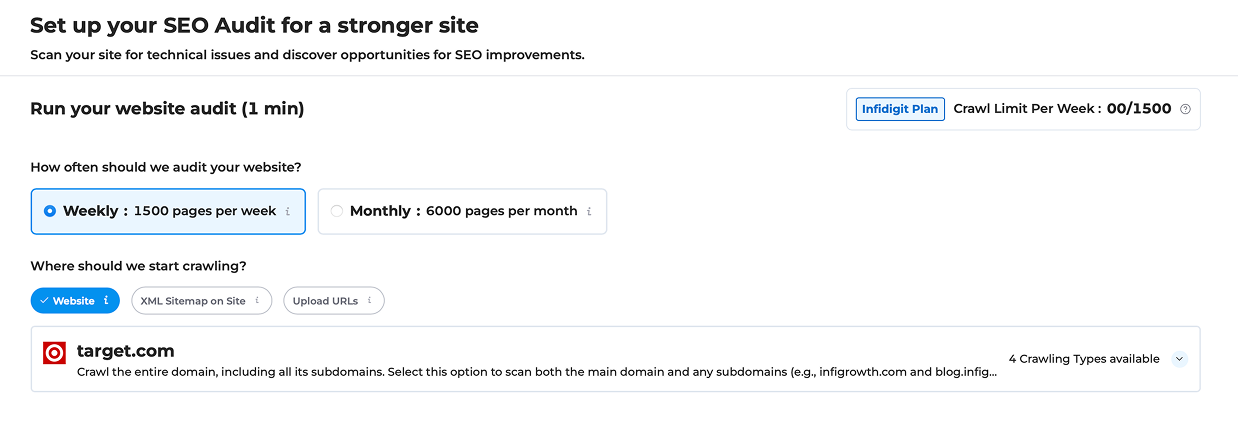Choose the 6000 pages per month label
Viewport: 1238px width, 426px height.
(x=501, y=211)
